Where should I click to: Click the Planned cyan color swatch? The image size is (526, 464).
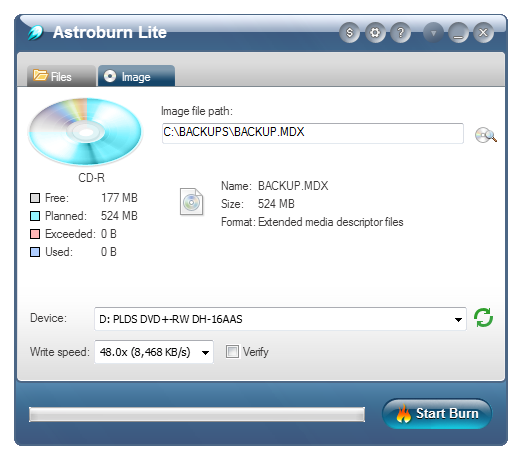click(35, 216)
